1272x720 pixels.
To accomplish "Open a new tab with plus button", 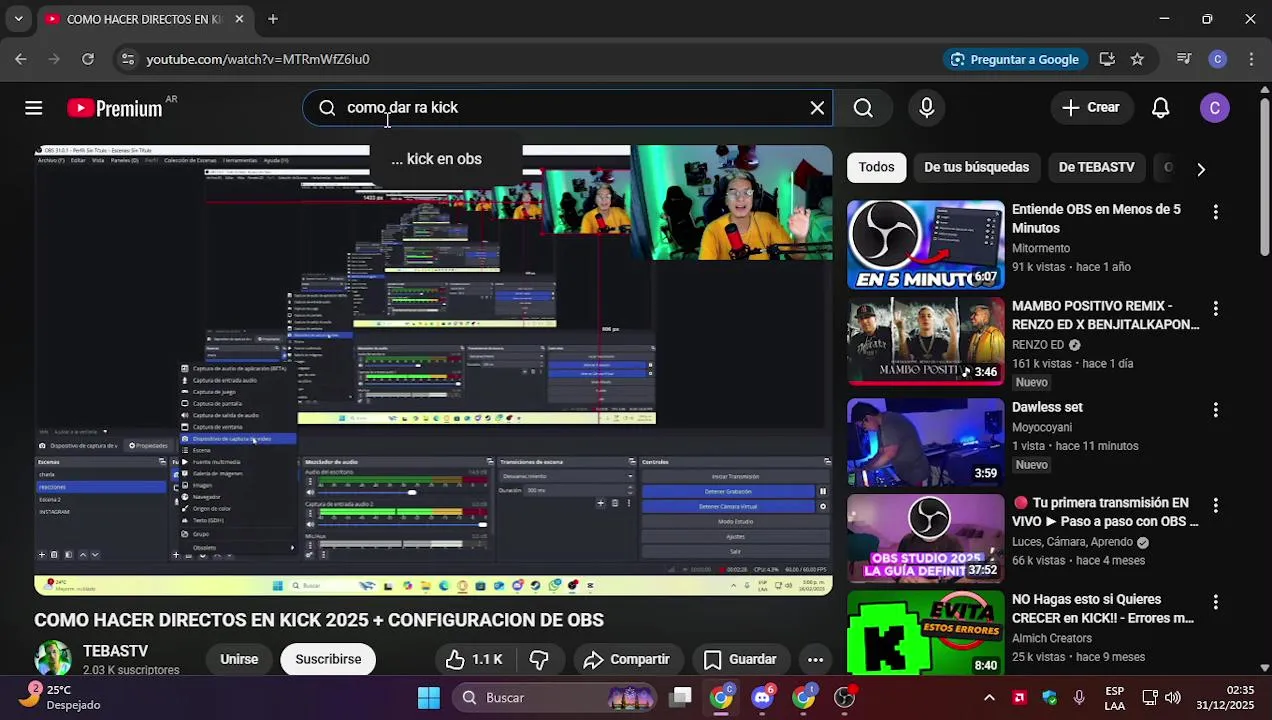I will click(273, 19).
